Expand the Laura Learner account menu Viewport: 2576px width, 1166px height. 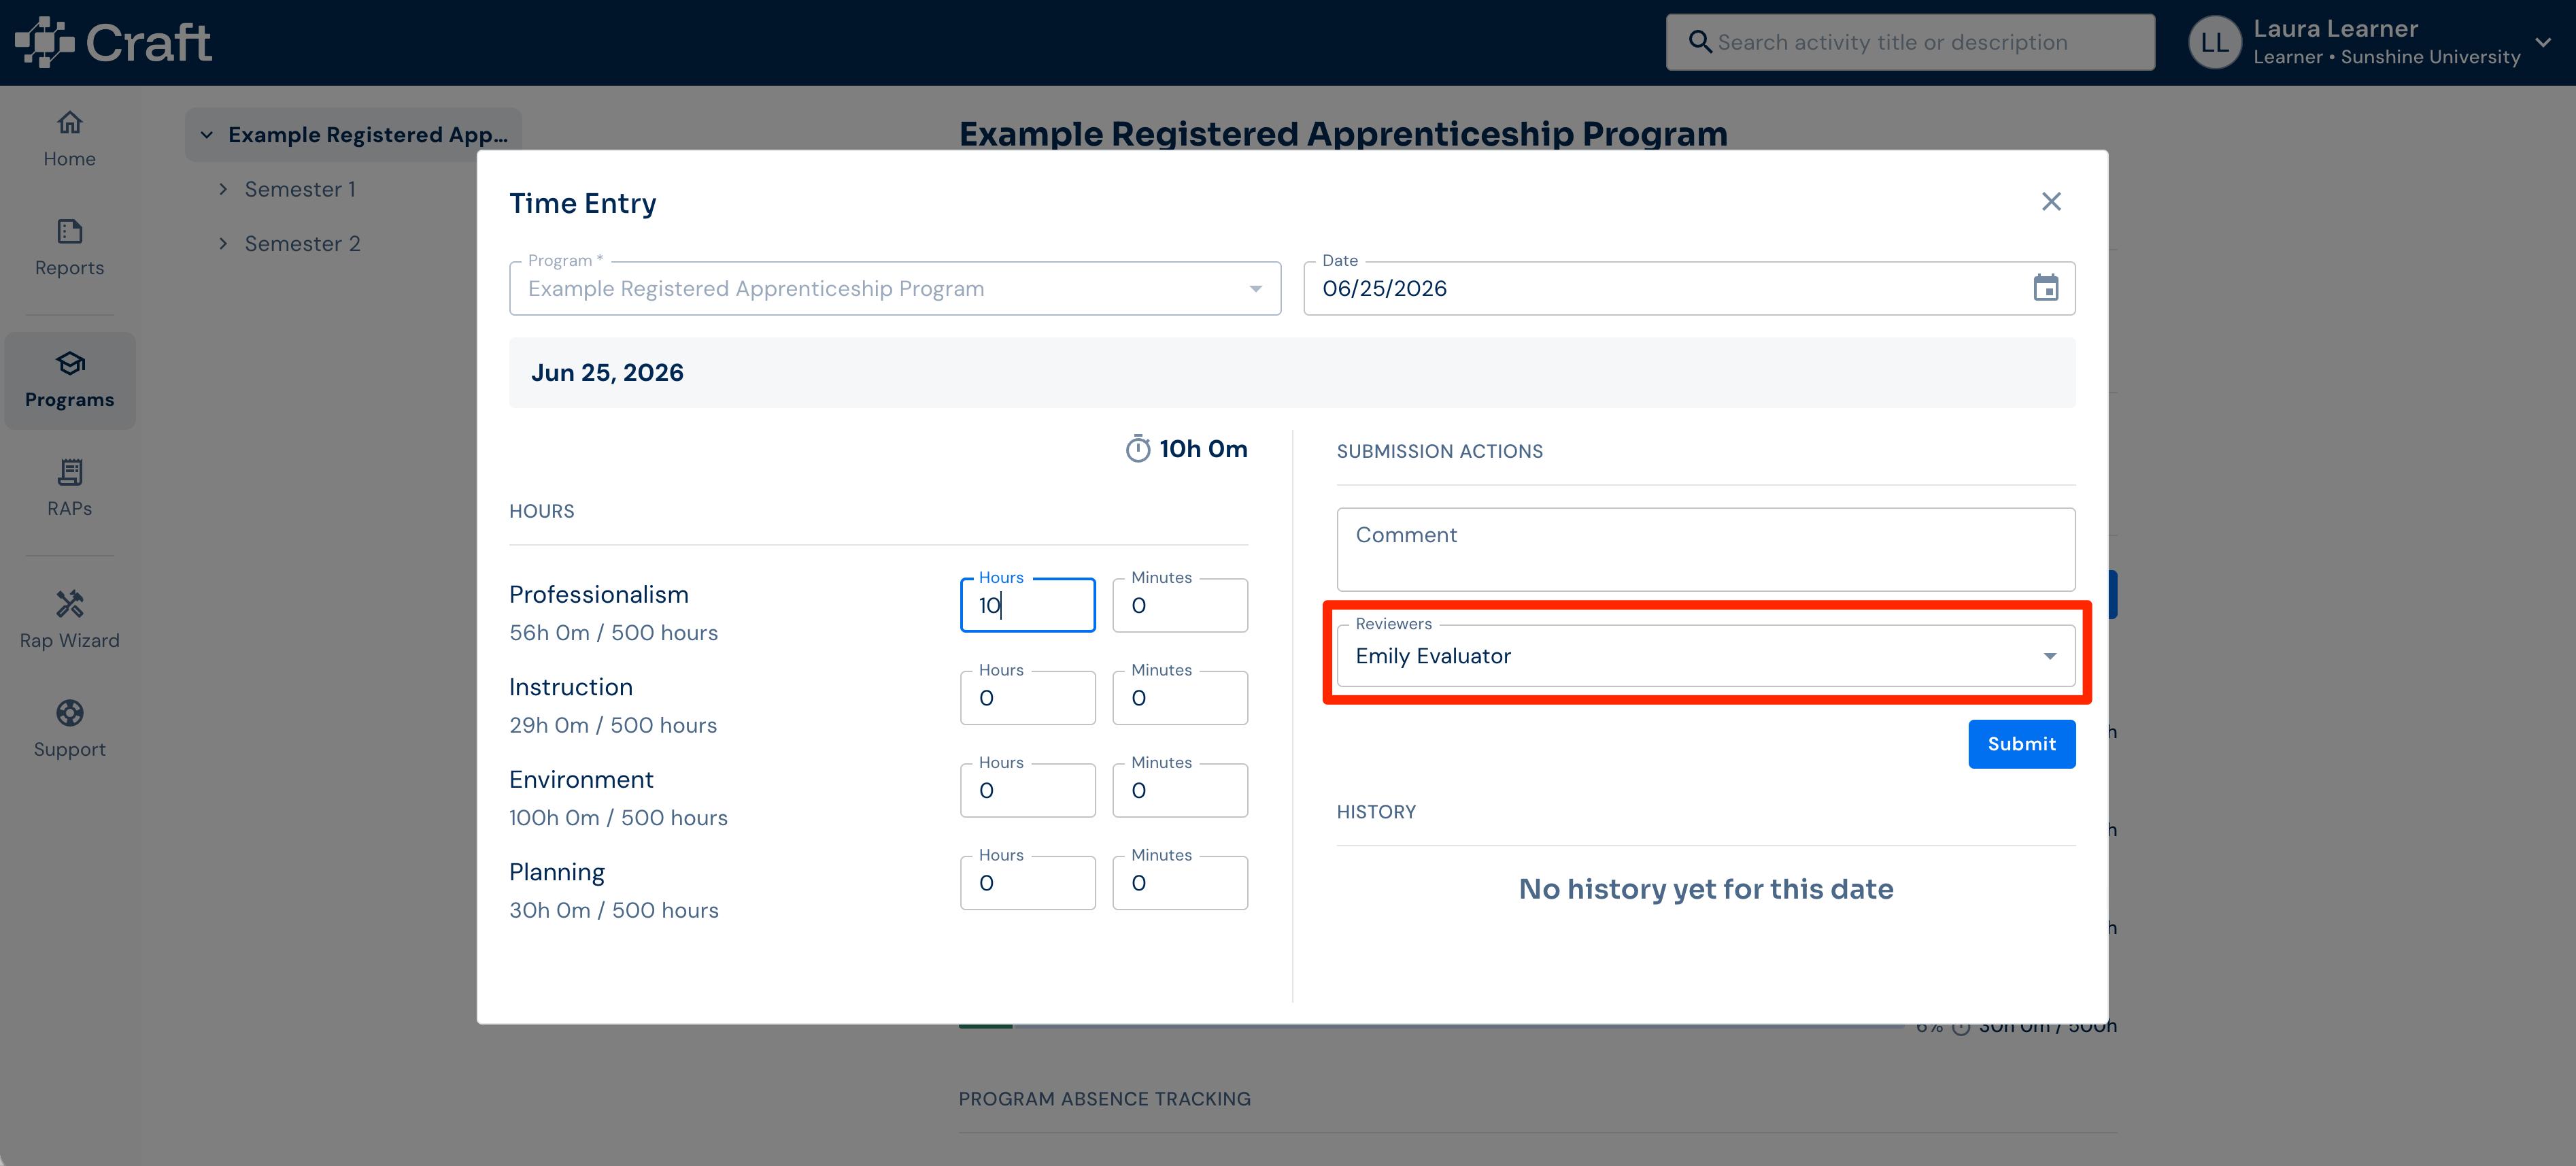[x=2543, y=42]
